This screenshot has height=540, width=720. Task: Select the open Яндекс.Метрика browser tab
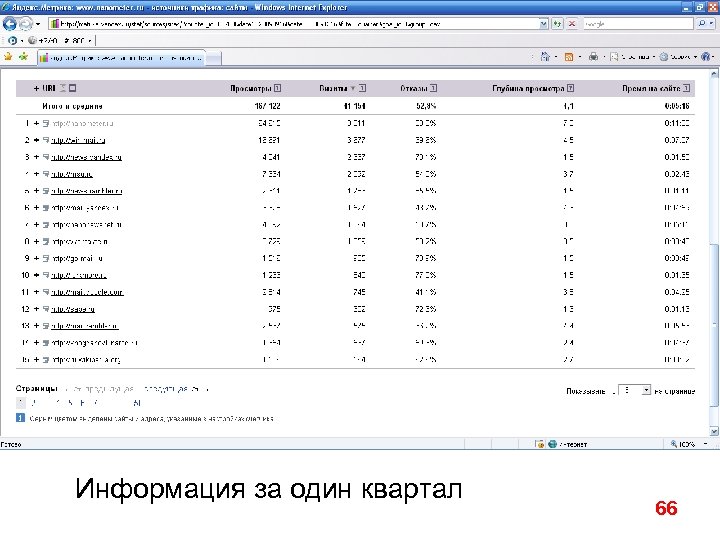tap(121, 58)
